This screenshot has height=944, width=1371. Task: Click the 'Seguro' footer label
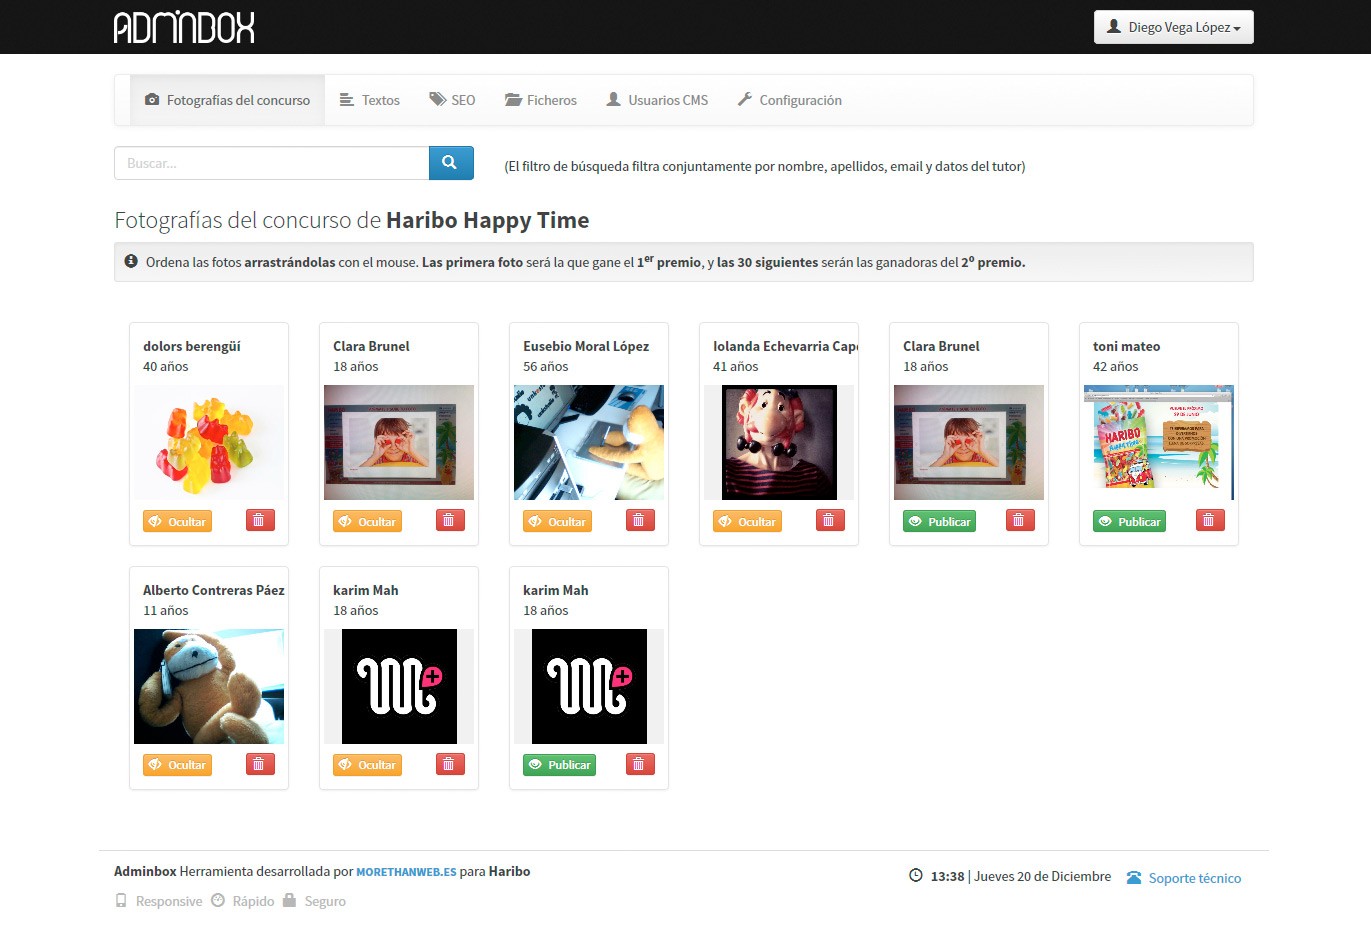325,901
